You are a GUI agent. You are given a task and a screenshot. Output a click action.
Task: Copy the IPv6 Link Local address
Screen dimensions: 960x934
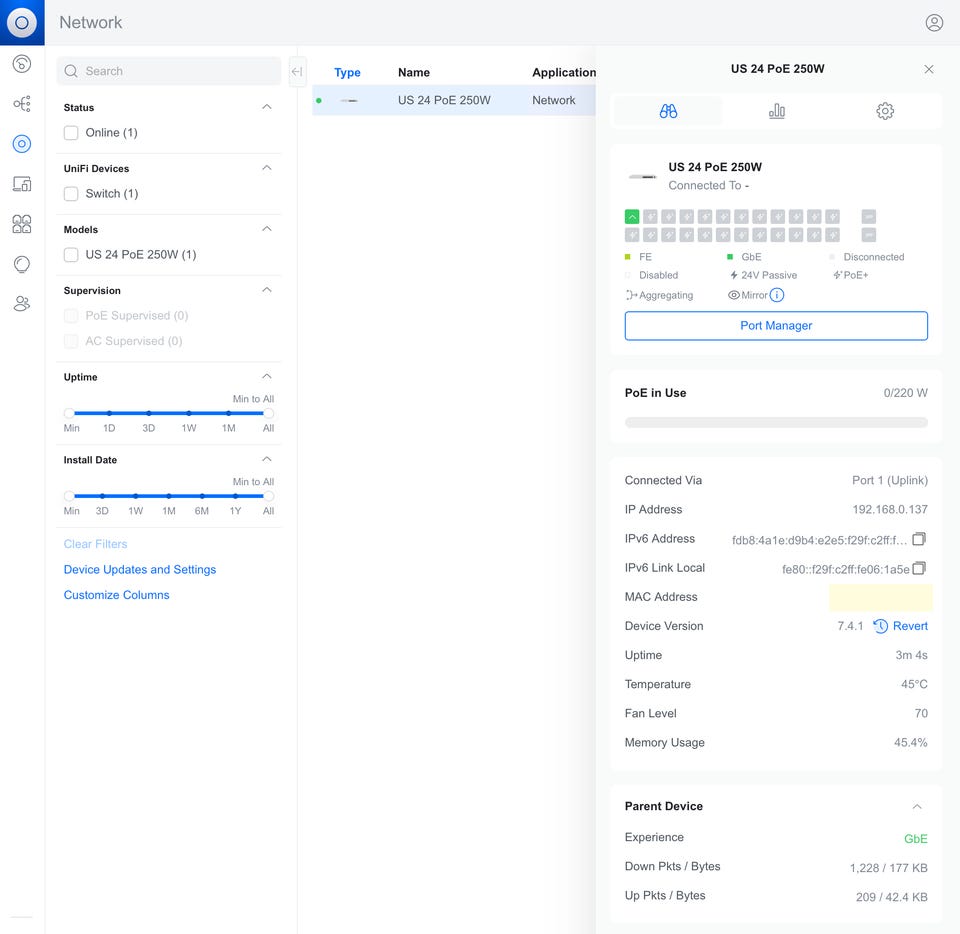(x=918, y=568)
